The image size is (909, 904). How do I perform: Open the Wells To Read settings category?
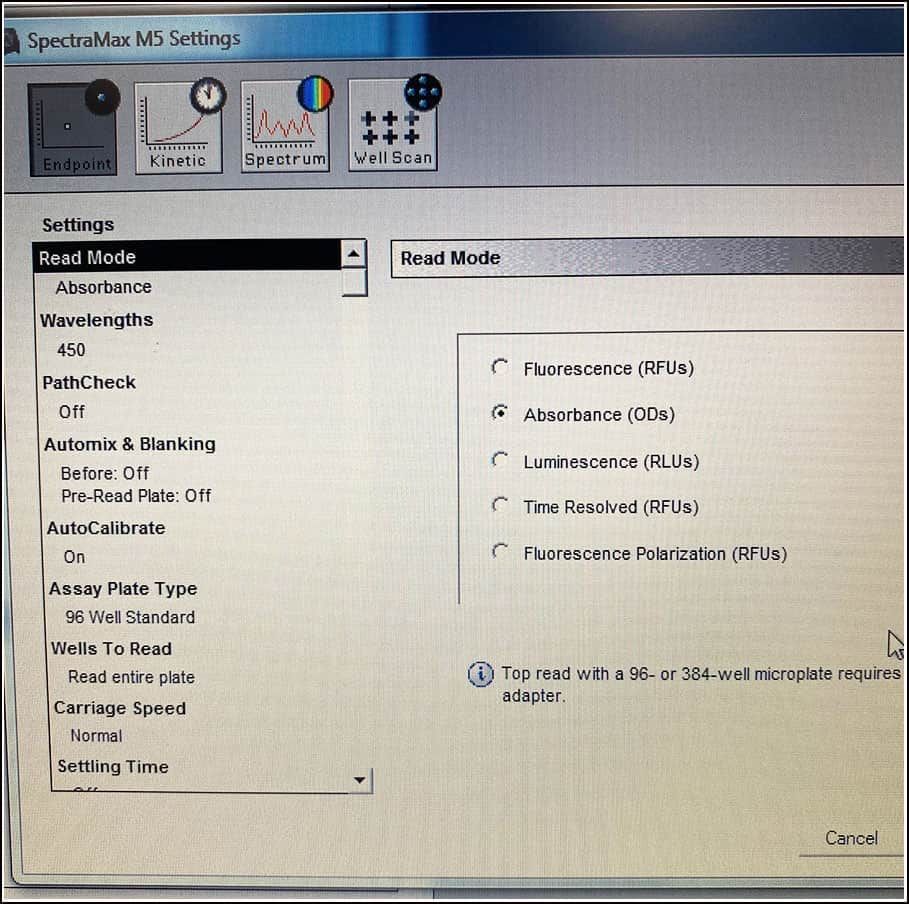coord(111,648)
